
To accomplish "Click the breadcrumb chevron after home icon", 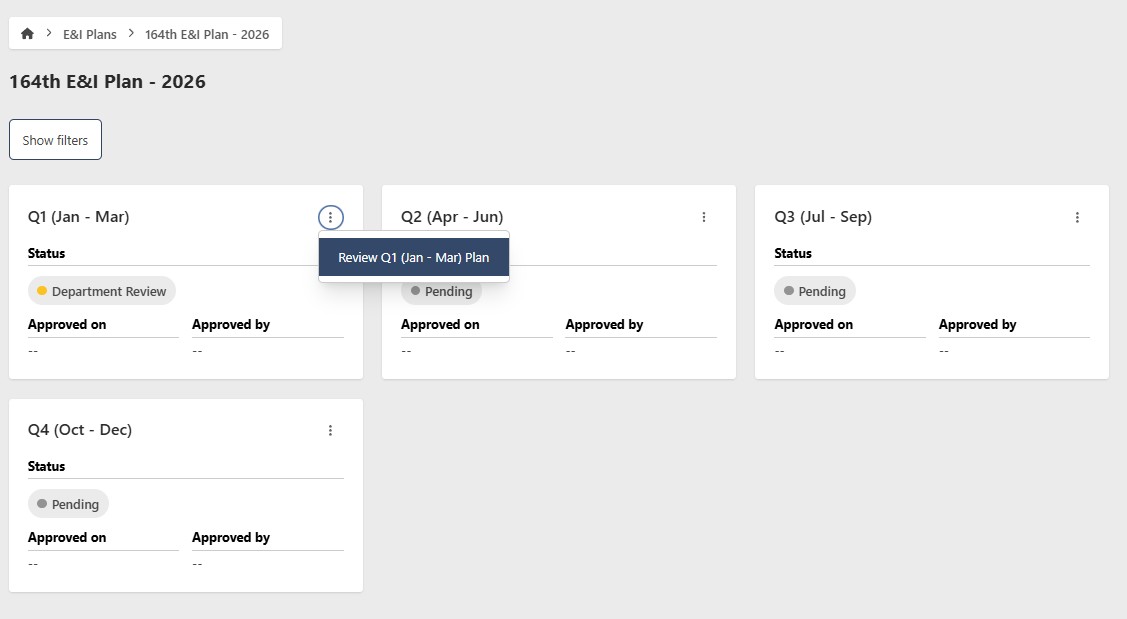I will (x=49, y=34).
